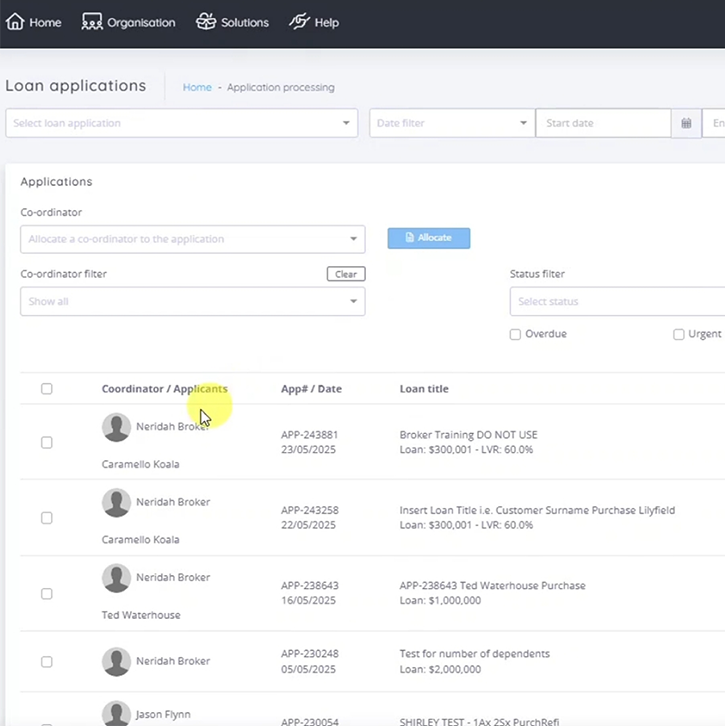This screenshot has height=726, width=725.
Task: Open the Date filter dropdown
Action: [x=451, y=123]
